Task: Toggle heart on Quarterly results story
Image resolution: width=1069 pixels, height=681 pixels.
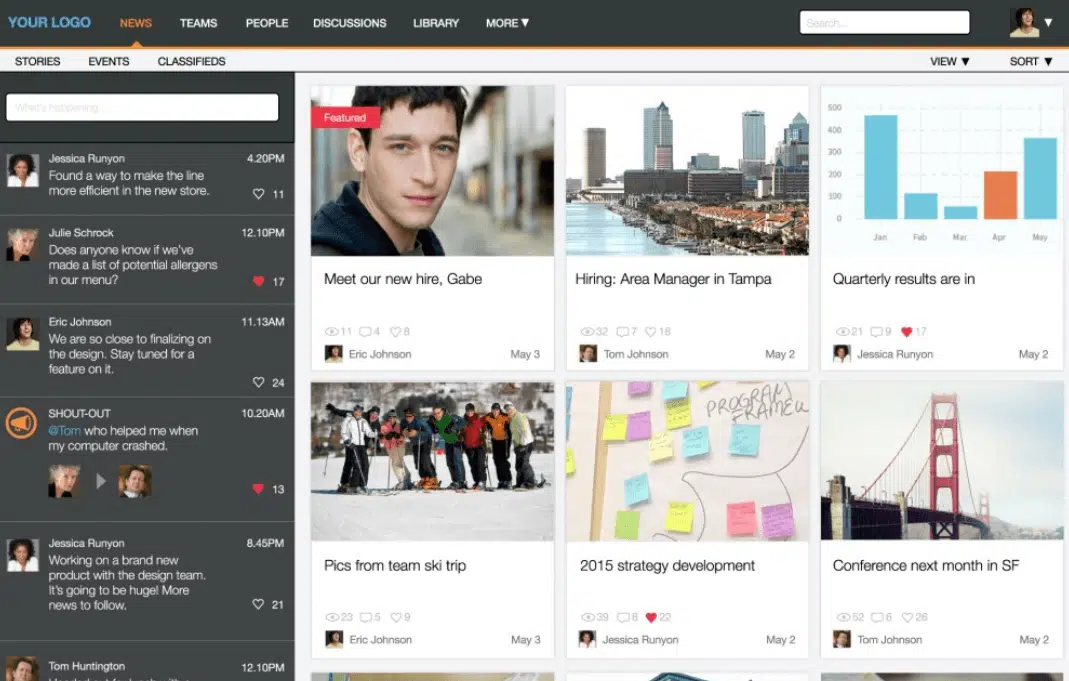Action: [x=907, y=331]
